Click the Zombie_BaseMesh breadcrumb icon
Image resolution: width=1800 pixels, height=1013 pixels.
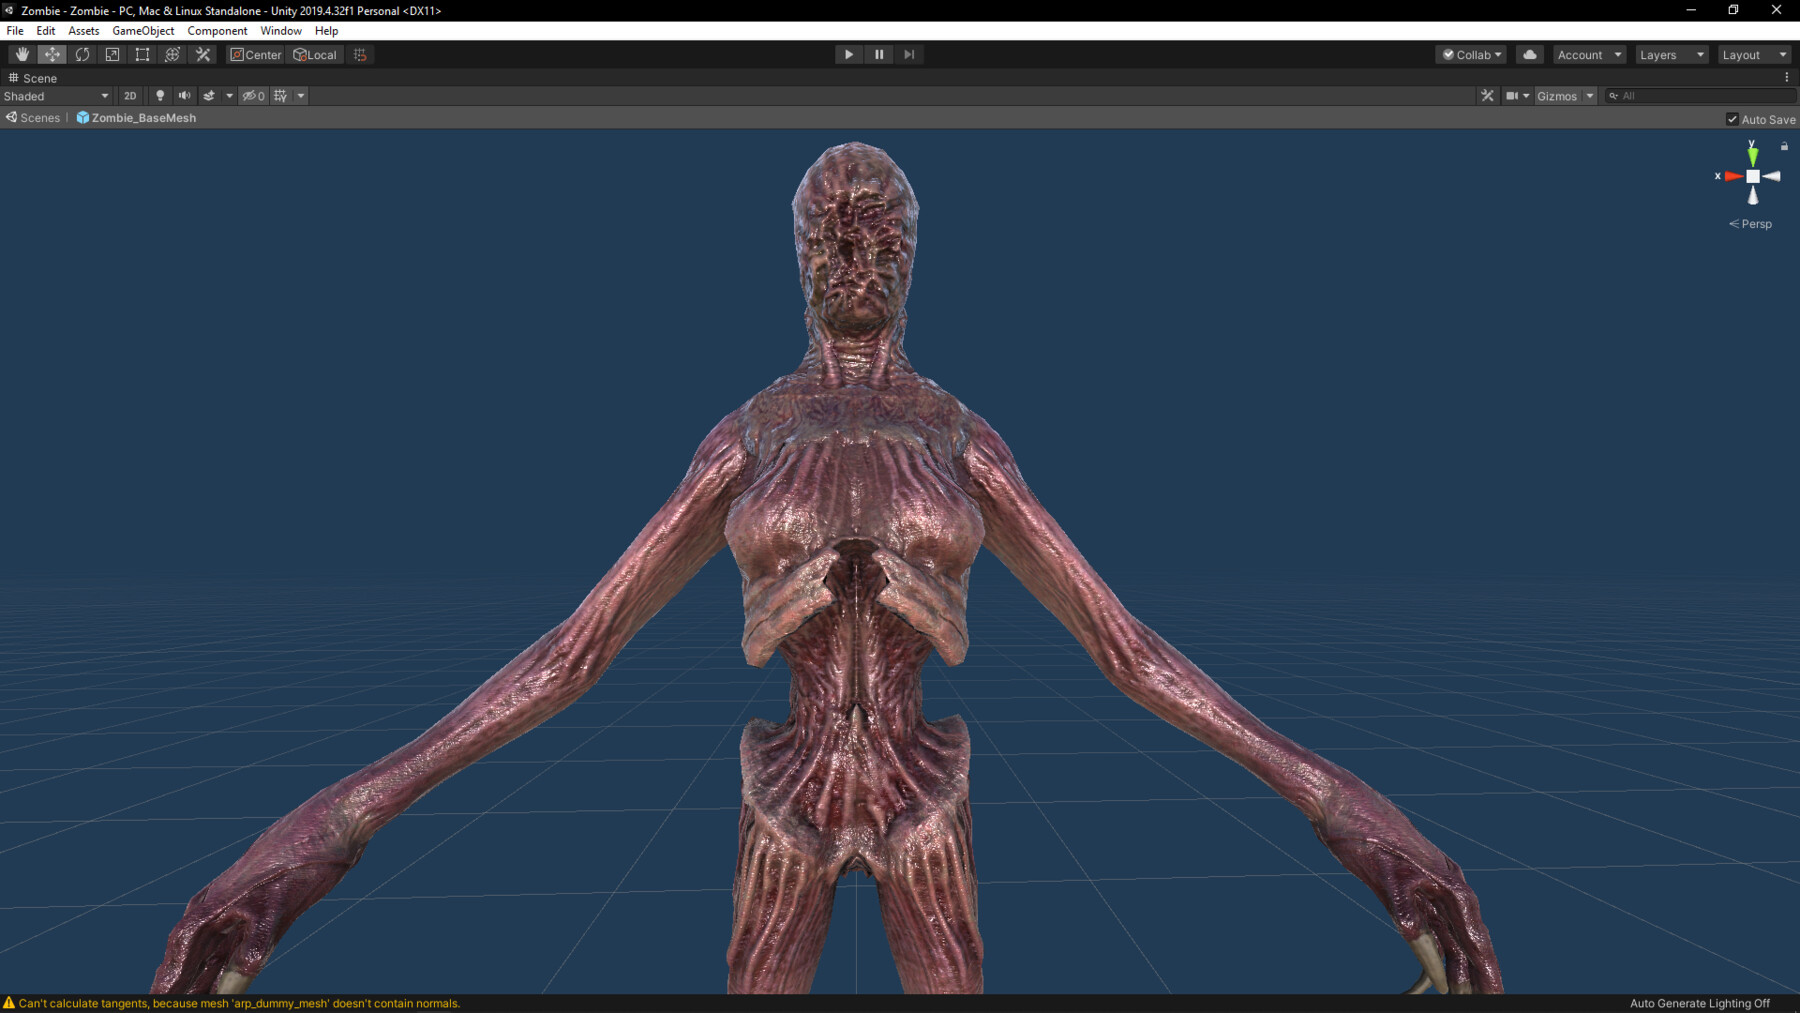coord(83,117)
